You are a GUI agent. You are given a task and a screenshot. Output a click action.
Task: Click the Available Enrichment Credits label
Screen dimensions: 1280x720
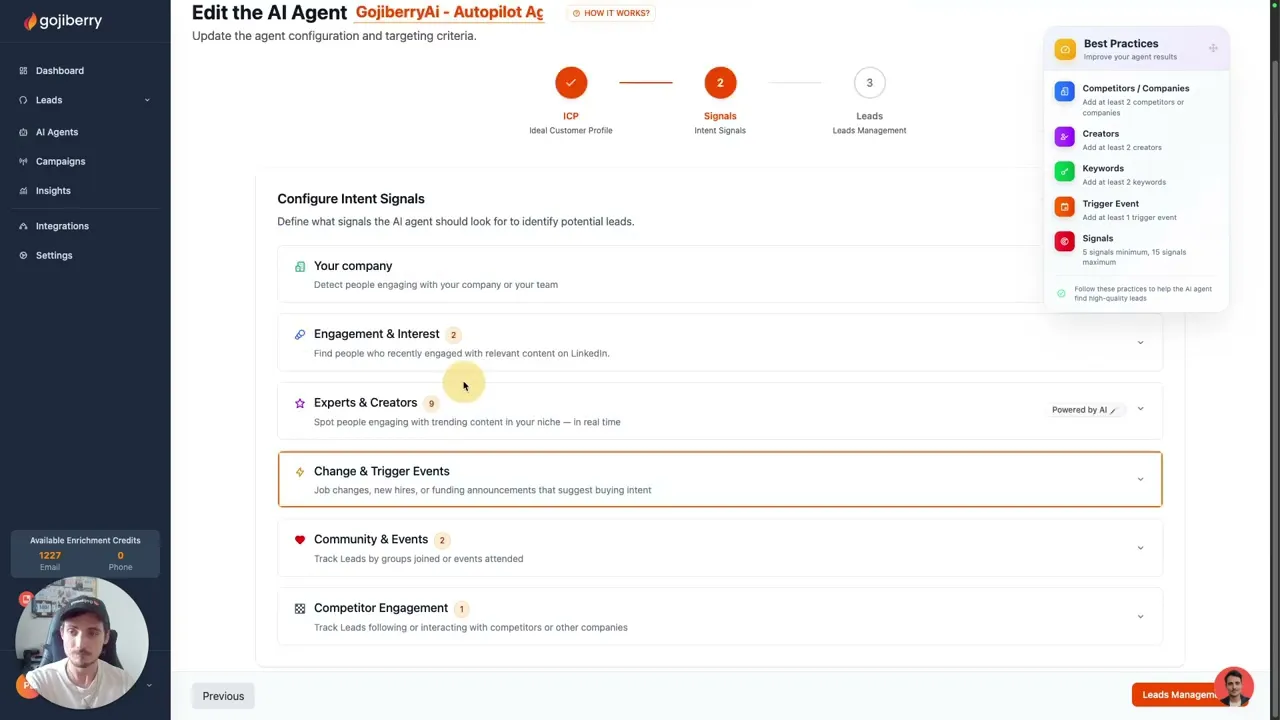coord(85,541)
